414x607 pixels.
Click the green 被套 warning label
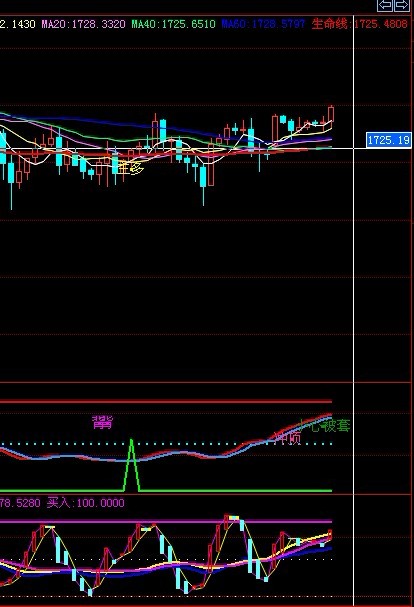(336, 426)
